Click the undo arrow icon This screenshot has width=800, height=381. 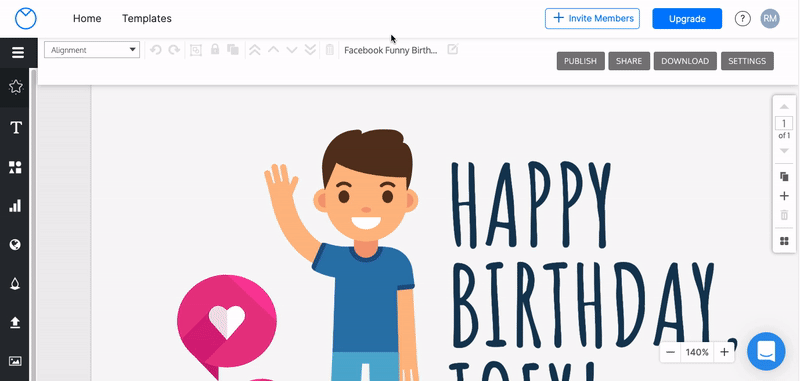(156, 50)
